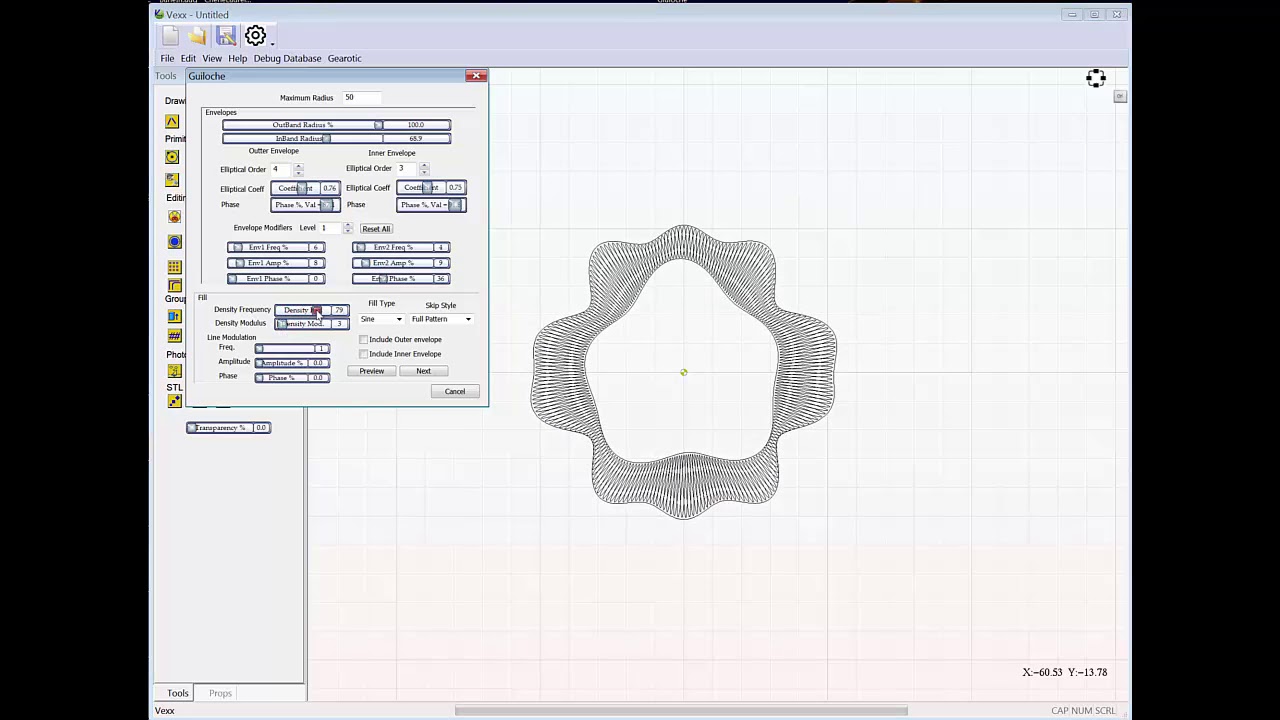
Task: Adjust the Line Modulation Freq. slider
Action: coord(292,348)
